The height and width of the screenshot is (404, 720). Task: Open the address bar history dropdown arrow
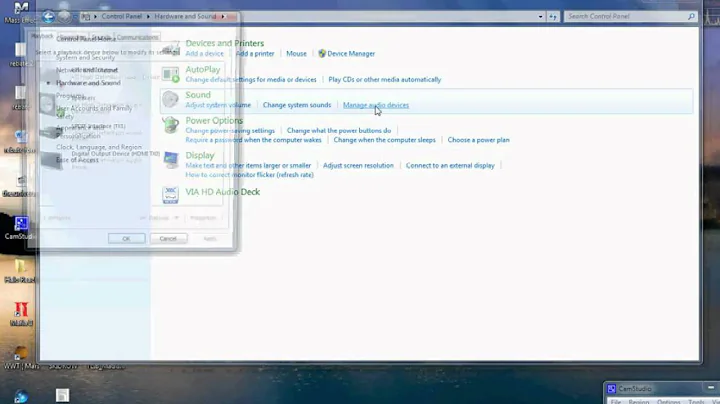click(x=540, y=17)
